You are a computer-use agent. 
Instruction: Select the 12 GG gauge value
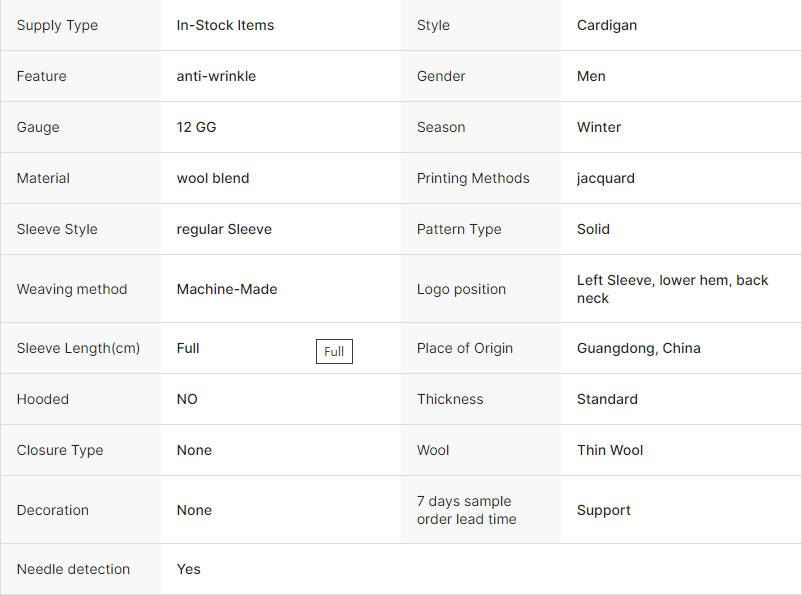196,127
